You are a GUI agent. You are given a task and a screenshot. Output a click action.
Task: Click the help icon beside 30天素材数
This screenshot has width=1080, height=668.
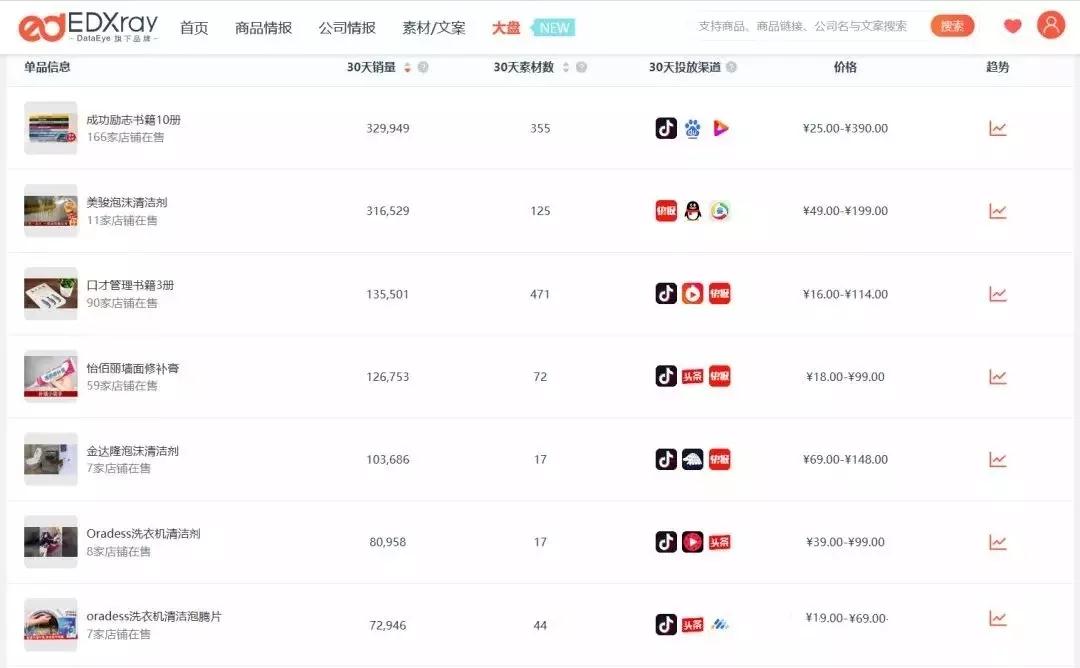click(x=581, y=67)
